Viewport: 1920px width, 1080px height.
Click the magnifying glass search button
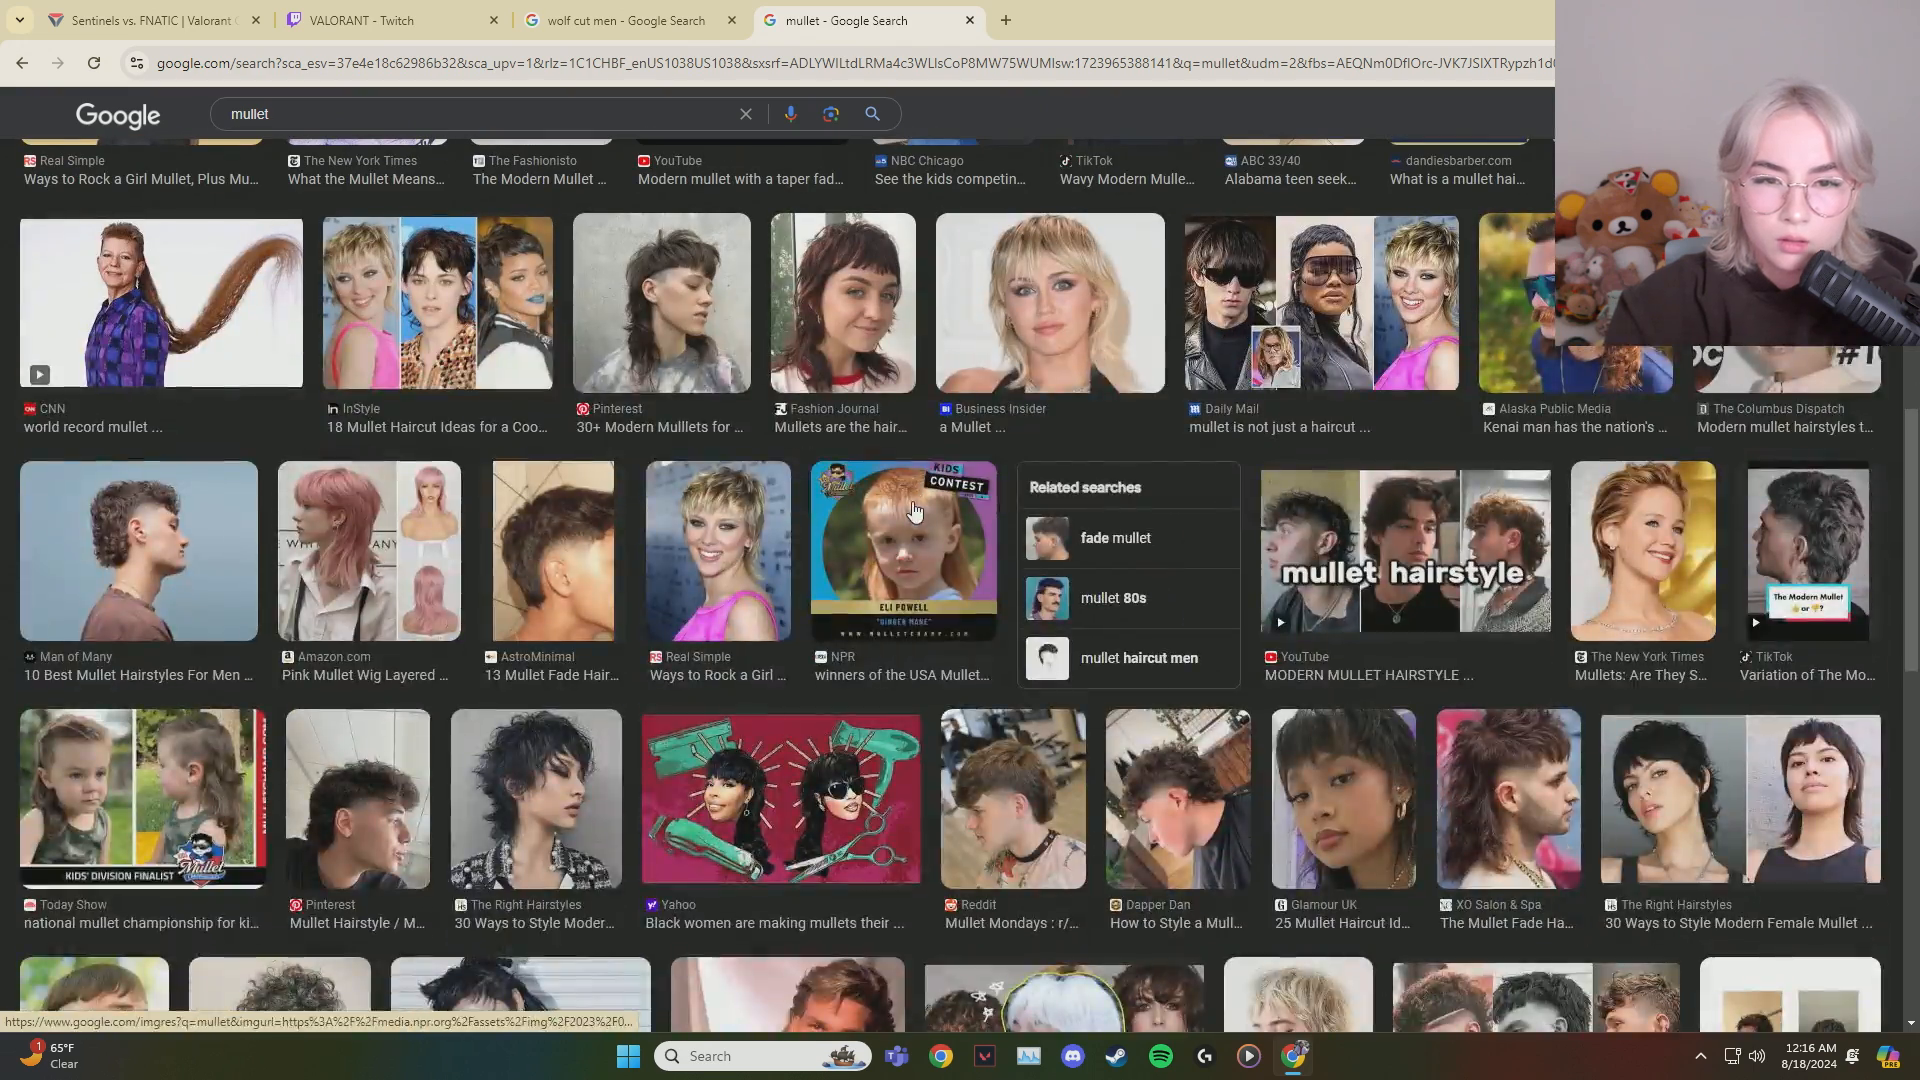[872, 114]
